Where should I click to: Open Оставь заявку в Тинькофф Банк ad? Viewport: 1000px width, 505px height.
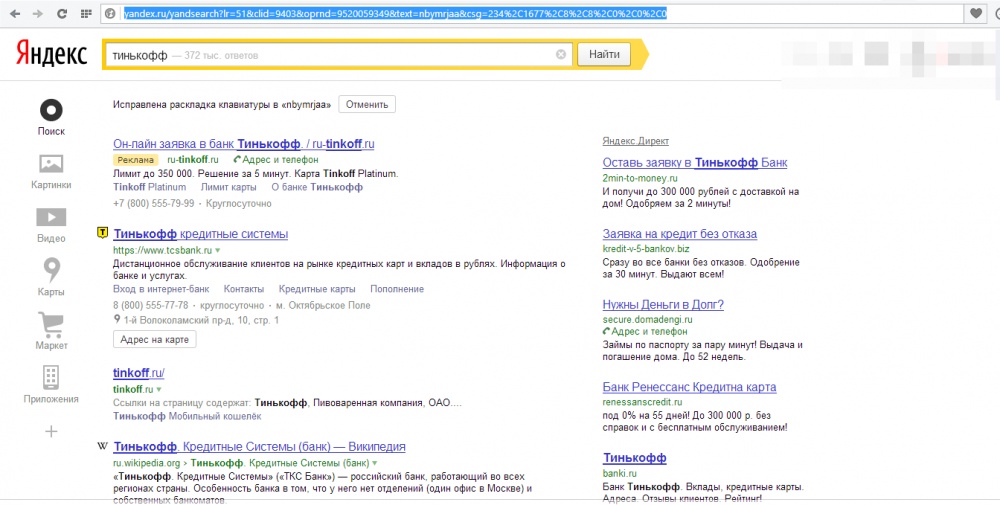[695, 163]
